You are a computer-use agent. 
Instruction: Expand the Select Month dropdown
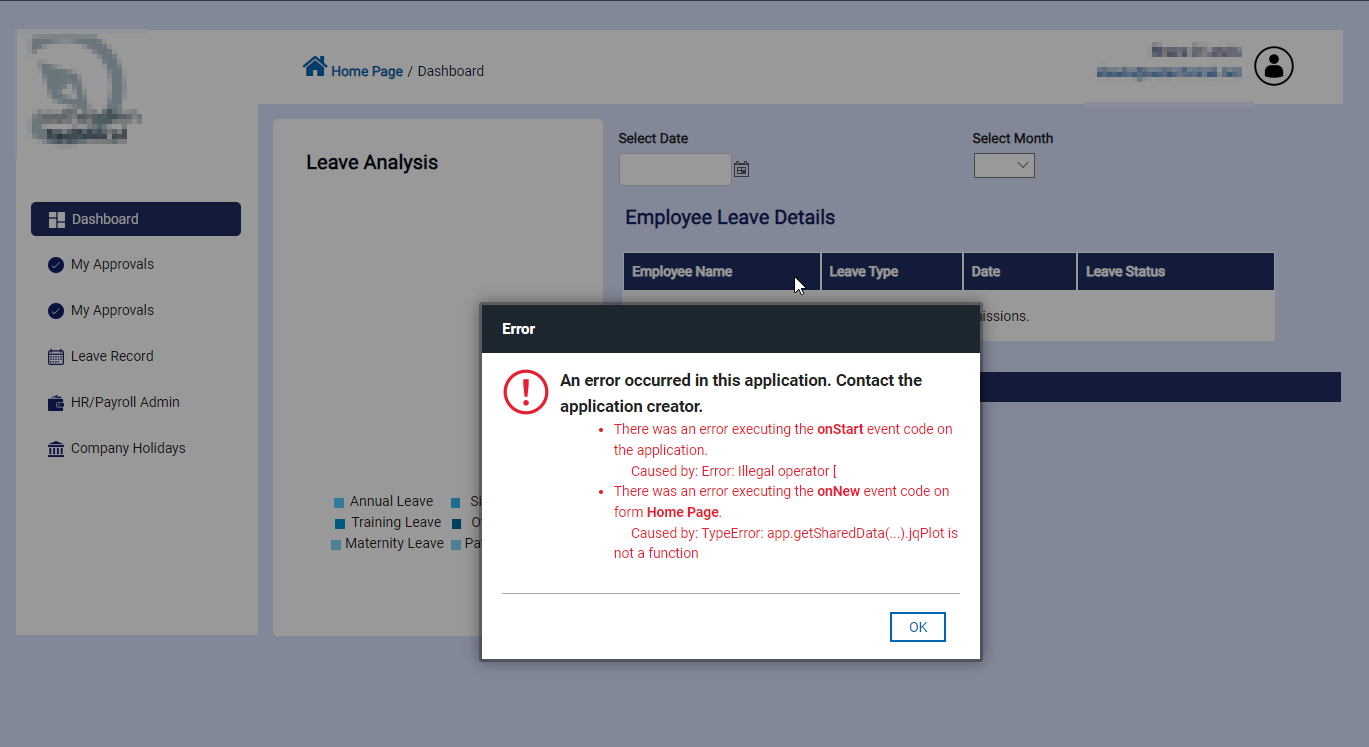point(1004,166)
